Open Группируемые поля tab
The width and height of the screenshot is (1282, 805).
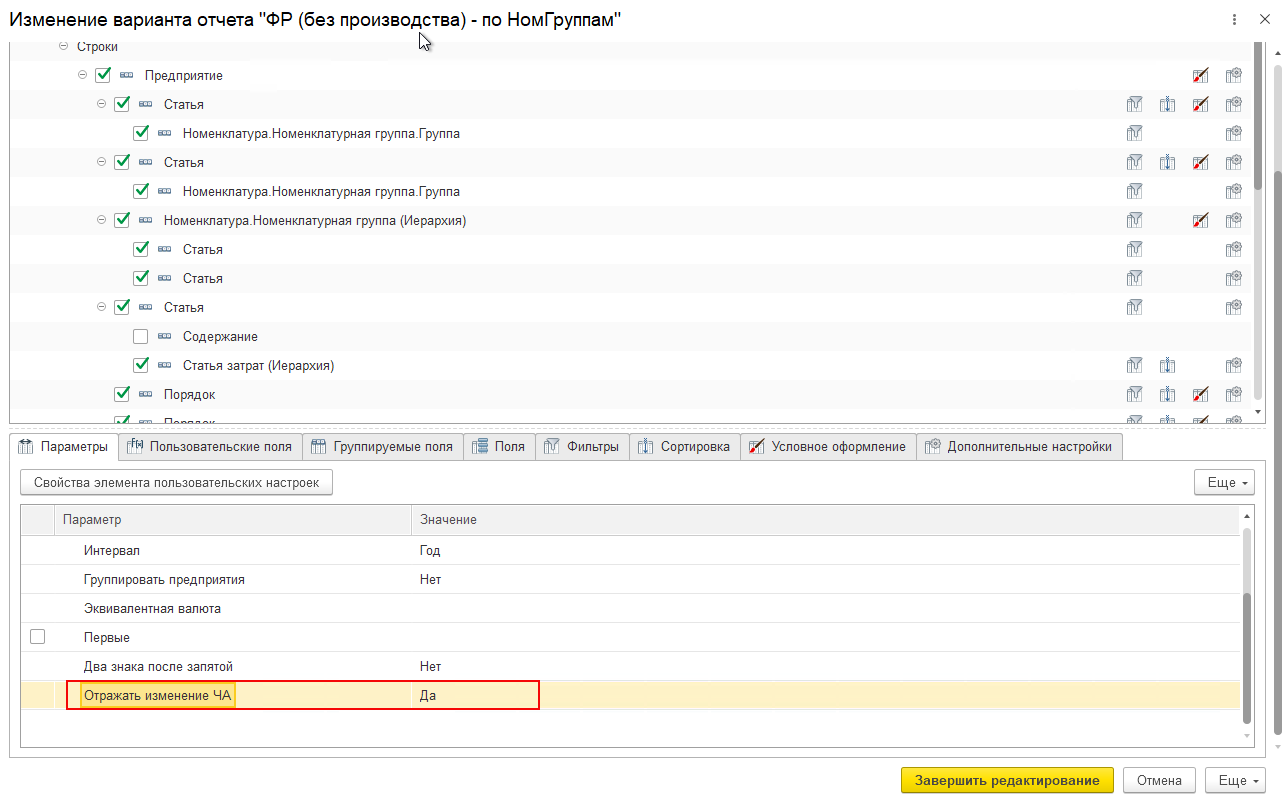point(382,447)
